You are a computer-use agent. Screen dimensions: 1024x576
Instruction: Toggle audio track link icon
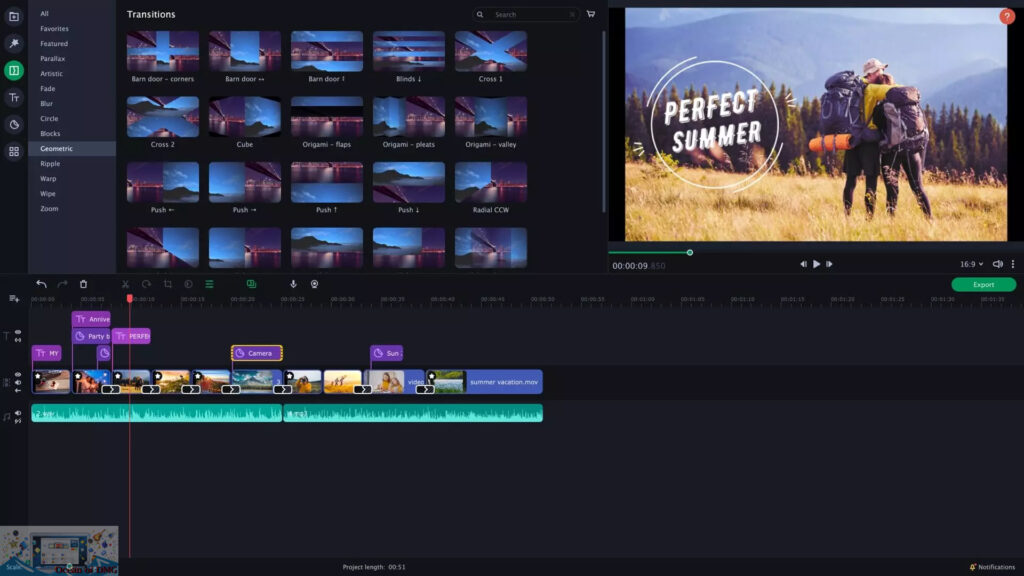click(x=18, y=421)
